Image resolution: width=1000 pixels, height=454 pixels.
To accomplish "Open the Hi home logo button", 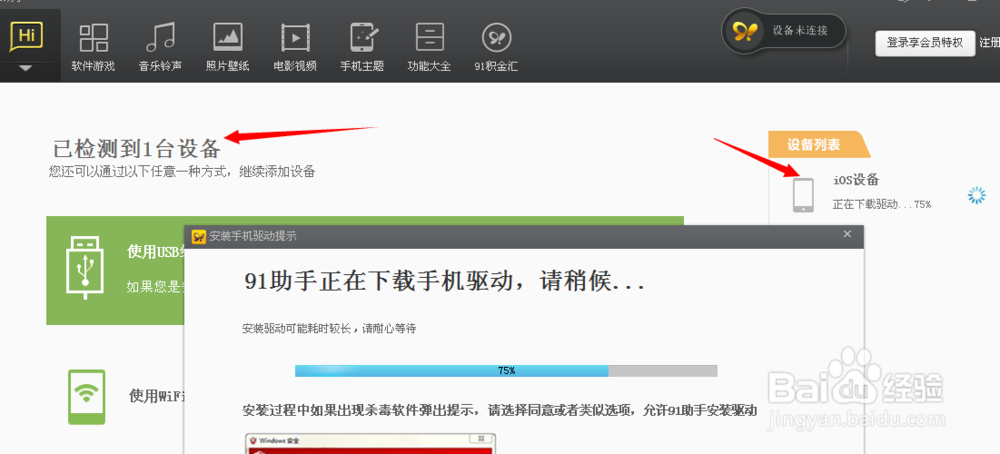I will tap(27, 35).
